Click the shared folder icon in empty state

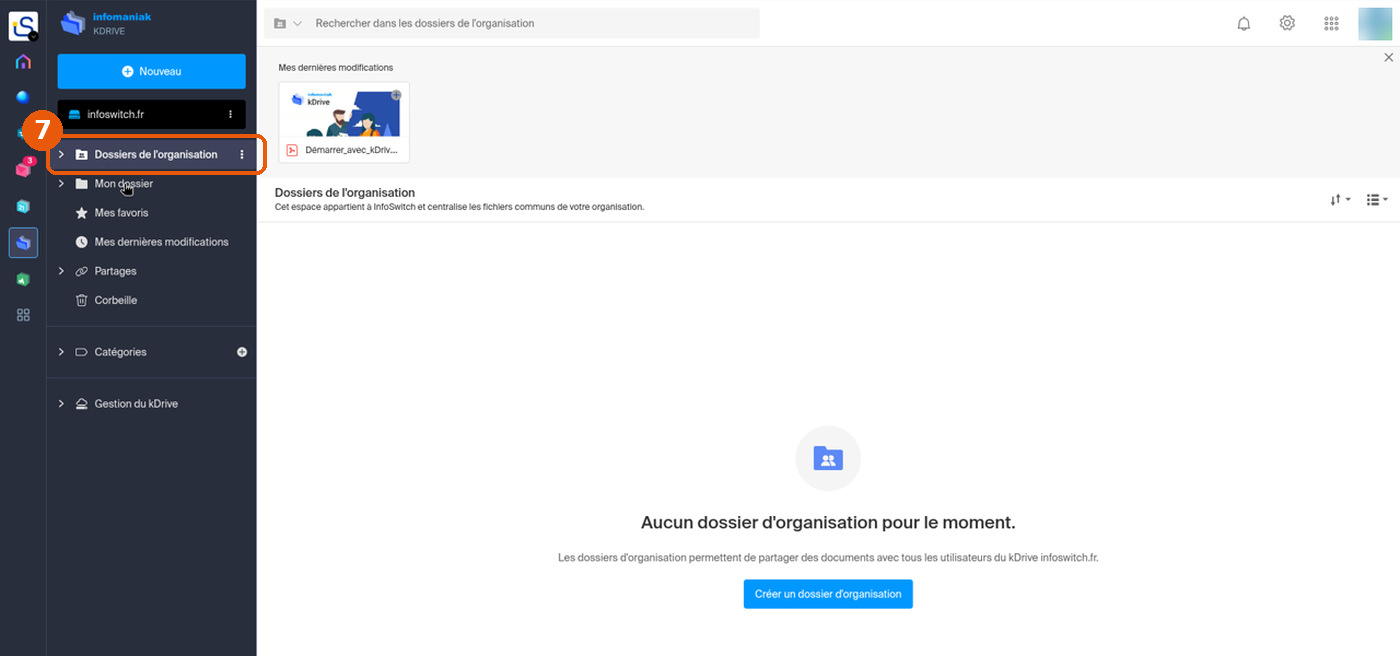[828, 458]
